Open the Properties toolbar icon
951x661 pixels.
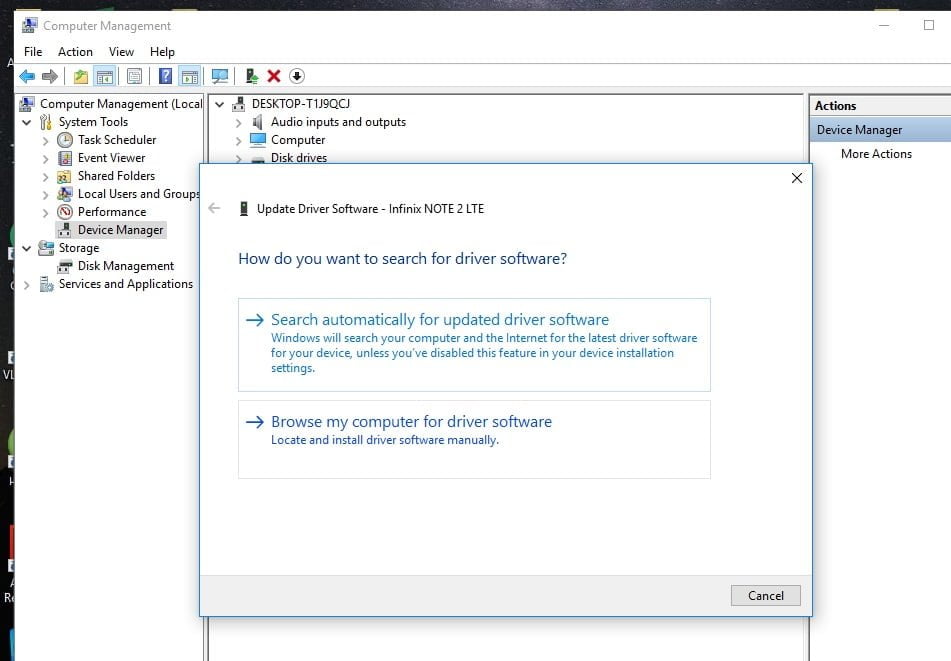135,76
